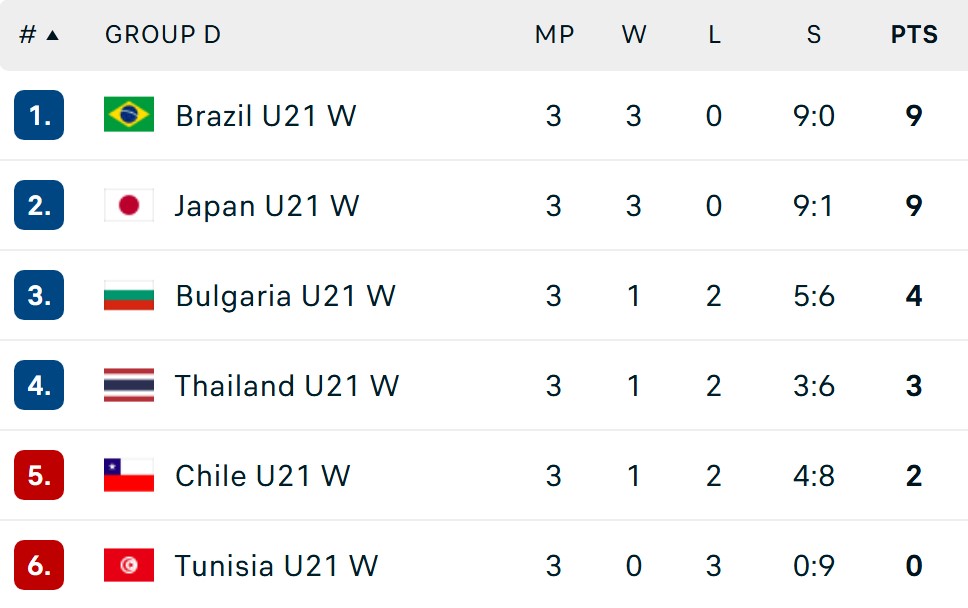Select the blue rank 1 badge
968x608 pixels.
tap(39, 115)
